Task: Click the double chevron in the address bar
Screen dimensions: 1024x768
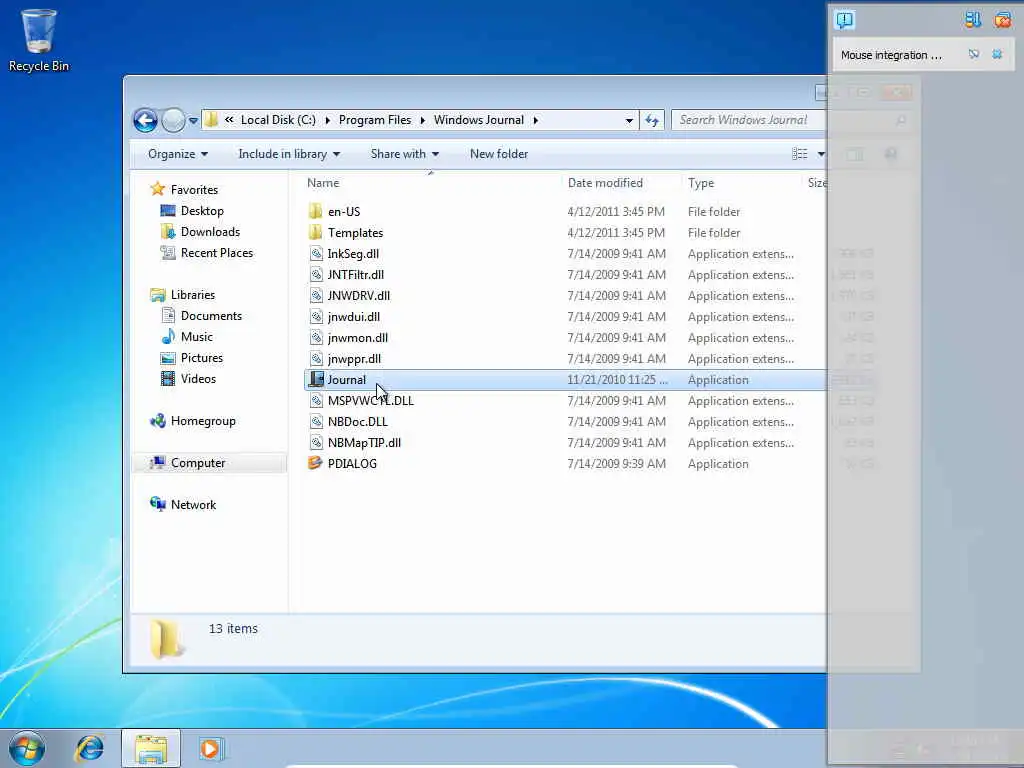Action: 229,120
